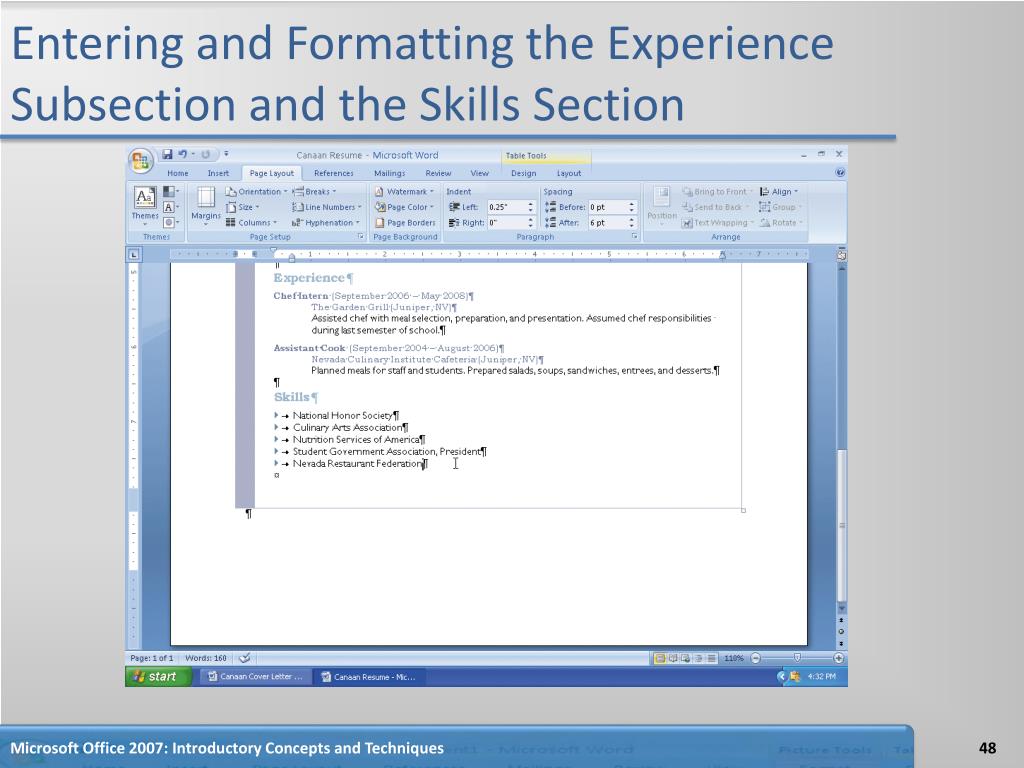The image size is (1024, 768).
Task: Expand the Breaks dropdown
Action: coord(314,191)
